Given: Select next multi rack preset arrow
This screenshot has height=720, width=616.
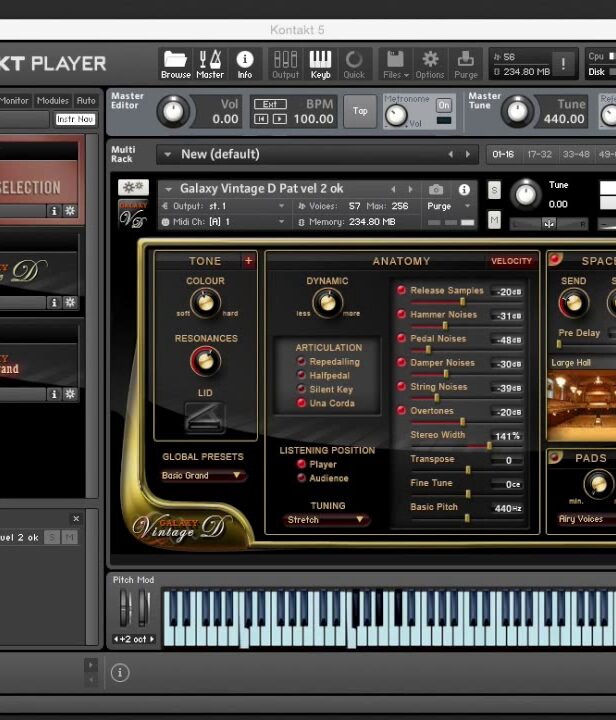Looking at the screenshot, I should click(x=468, y=154).
